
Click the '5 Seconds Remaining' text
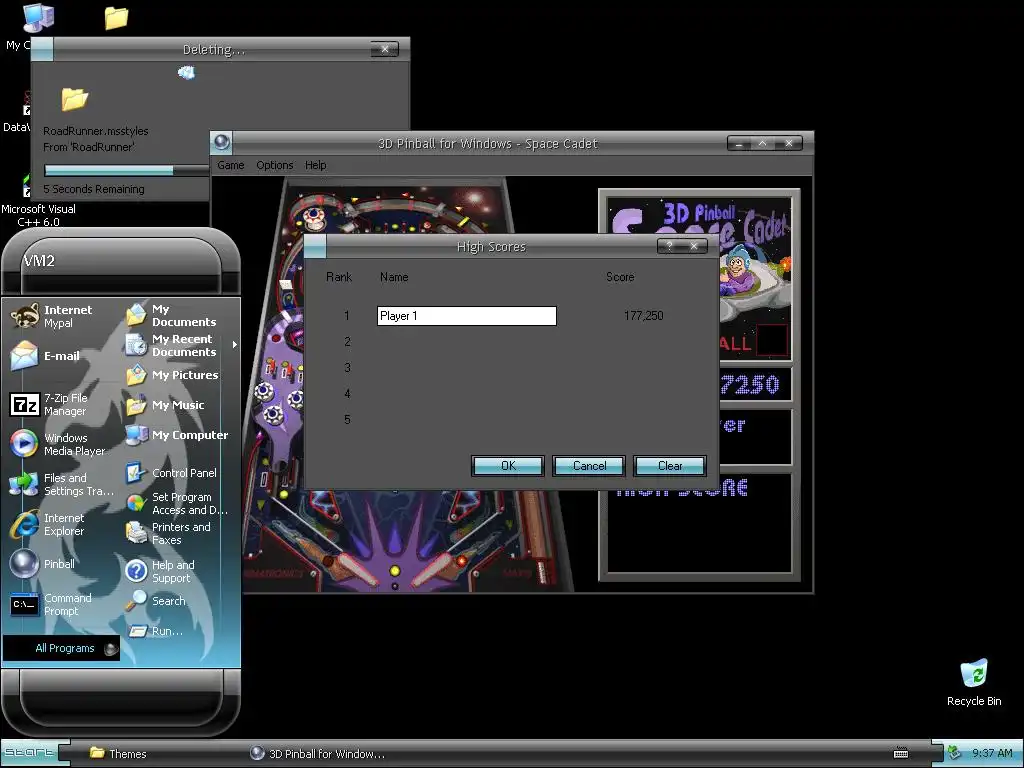click(94, 189)
